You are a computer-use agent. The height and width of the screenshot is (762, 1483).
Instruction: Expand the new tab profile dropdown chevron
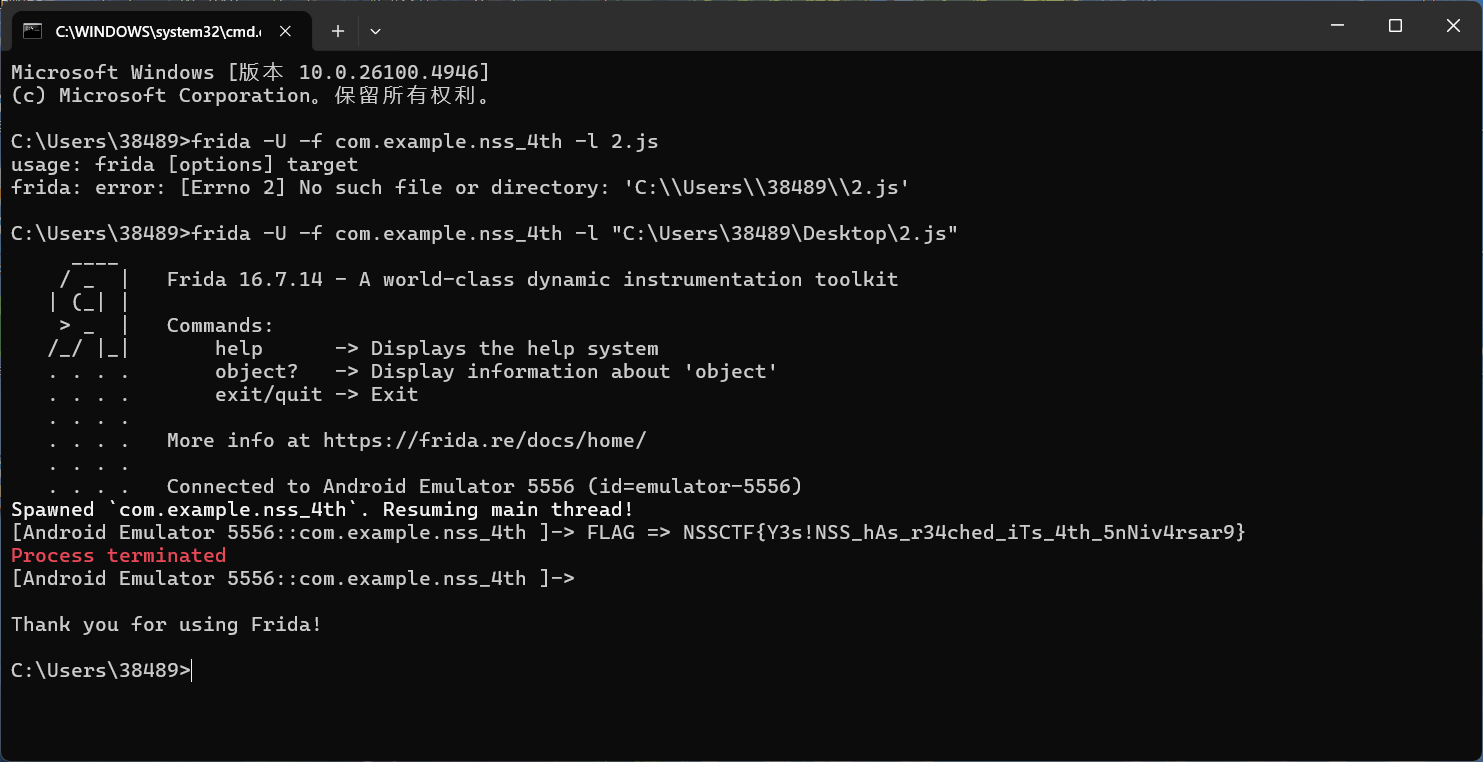(375, 31)
